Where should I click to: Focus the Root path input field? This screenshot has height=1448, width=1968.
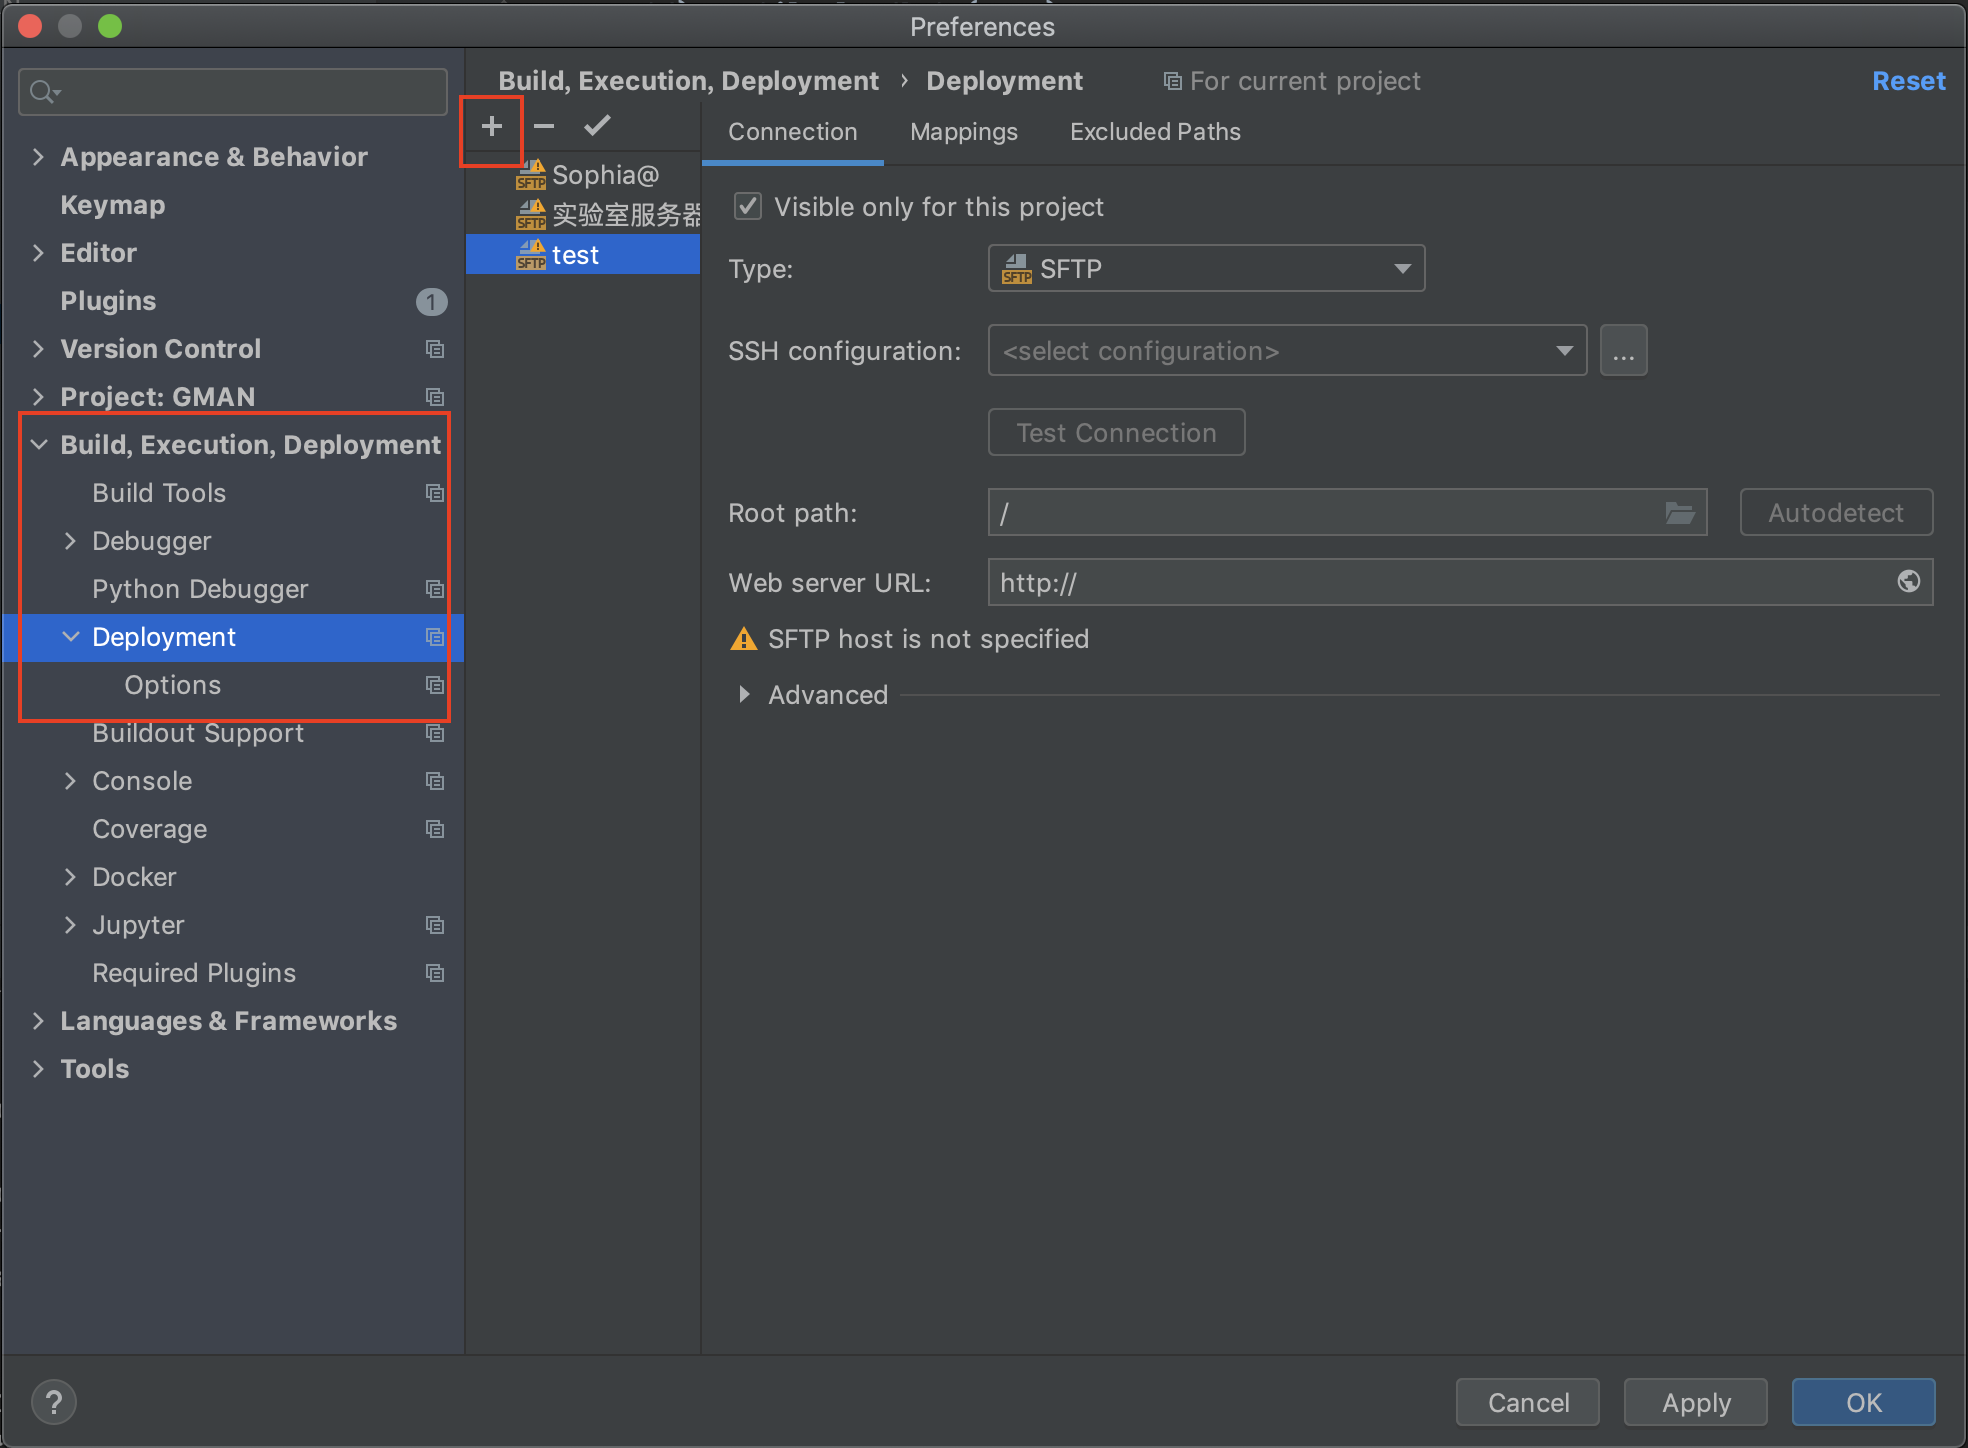coord(1347,512)
